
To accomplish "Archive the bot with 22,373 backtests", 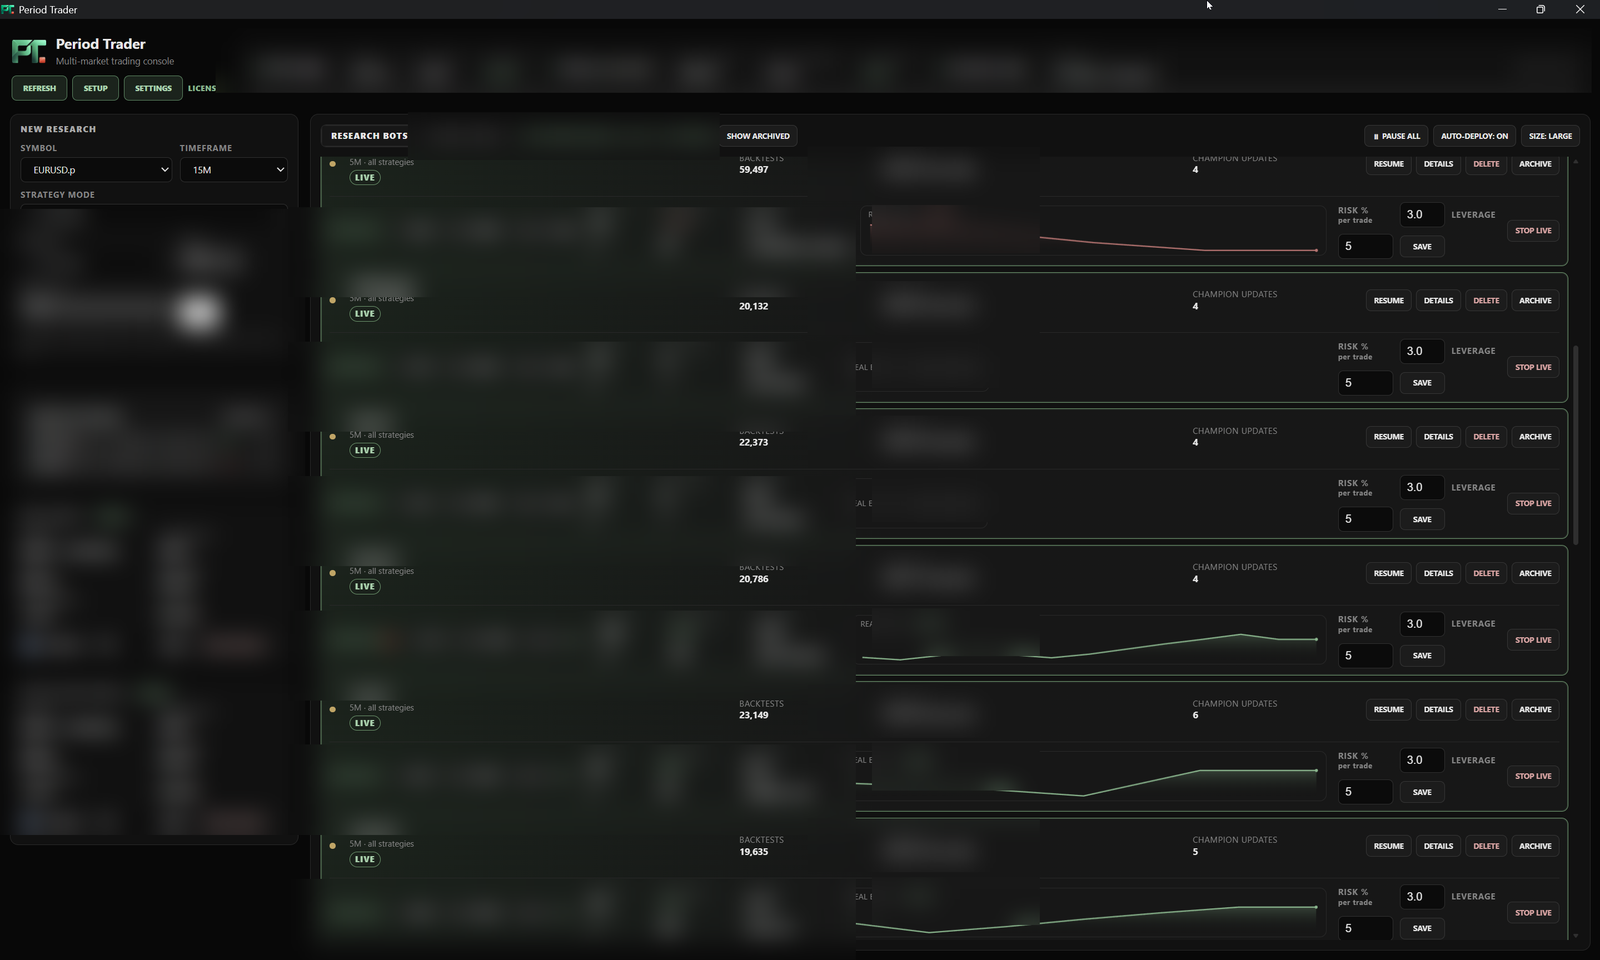I will 1535,437.
